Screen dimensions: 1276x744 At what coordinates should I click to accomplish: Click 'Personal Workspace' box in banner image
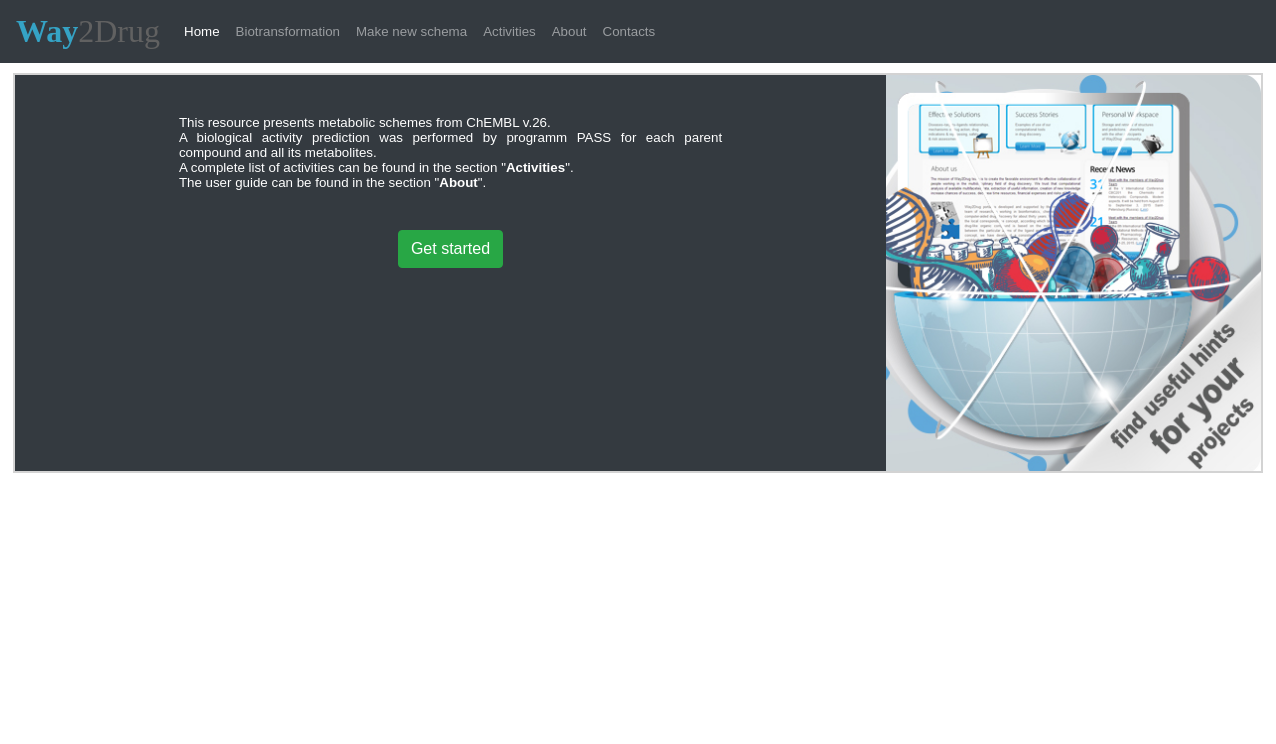click(1132, 130)
